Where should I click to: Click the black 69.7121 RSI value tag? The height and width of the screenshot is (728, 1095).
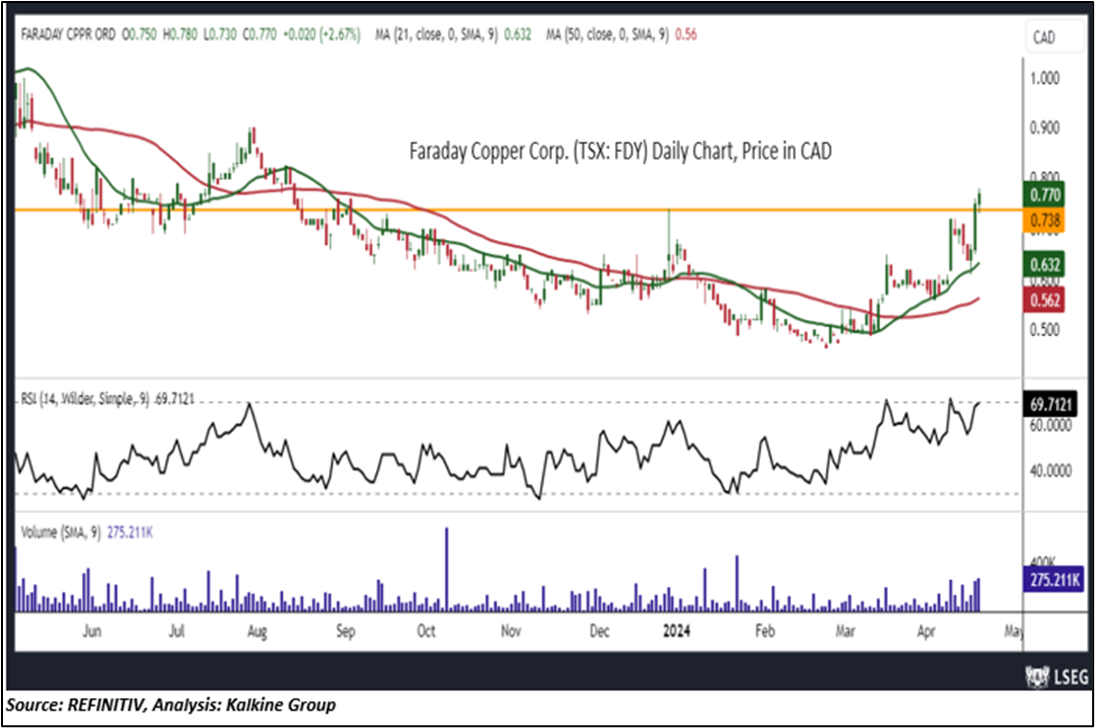pyautogui.click(x=1050, y=405)
